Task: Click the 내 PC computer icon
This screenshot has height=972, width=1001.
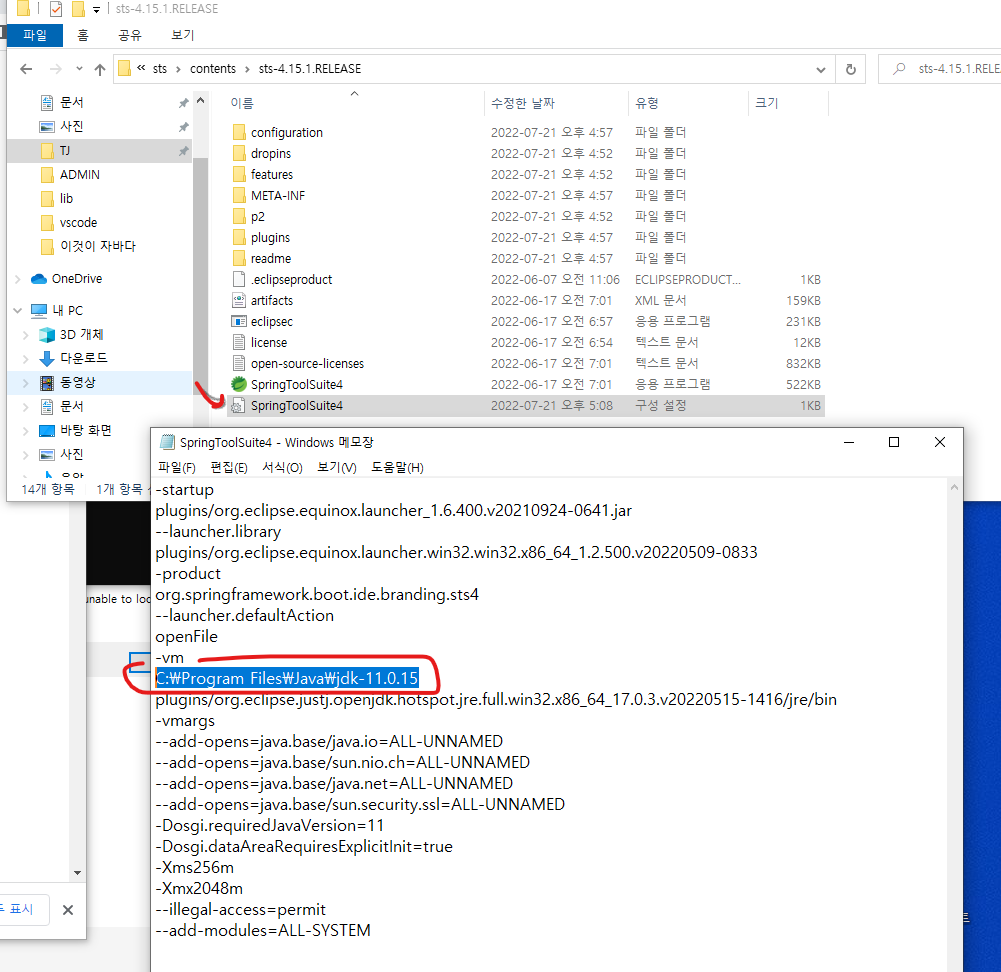Action: click(39, 311)
